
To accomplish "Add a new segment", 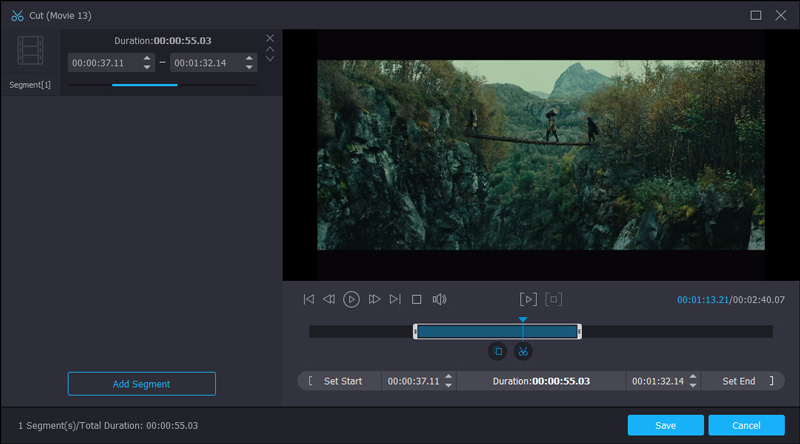I will coord(141,384).
